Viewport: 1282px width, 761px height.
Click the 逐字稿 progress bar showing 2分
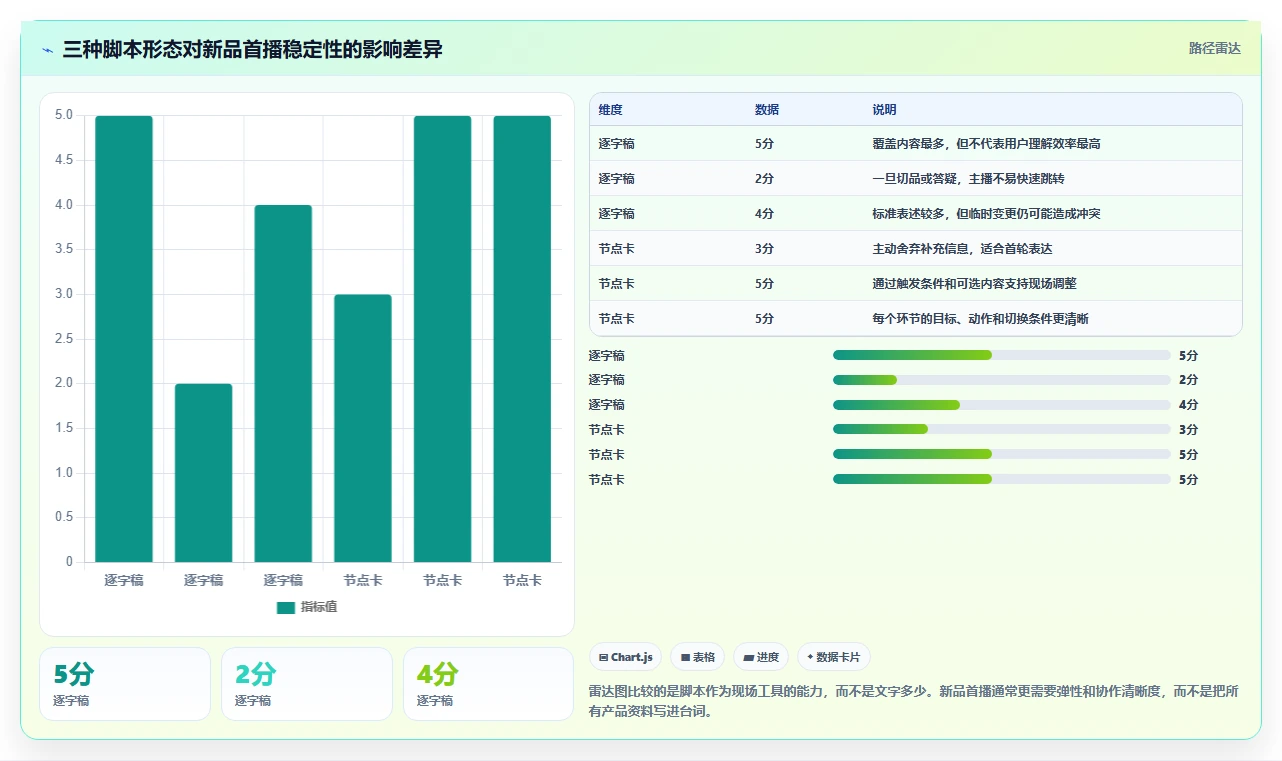(1001, 380)
